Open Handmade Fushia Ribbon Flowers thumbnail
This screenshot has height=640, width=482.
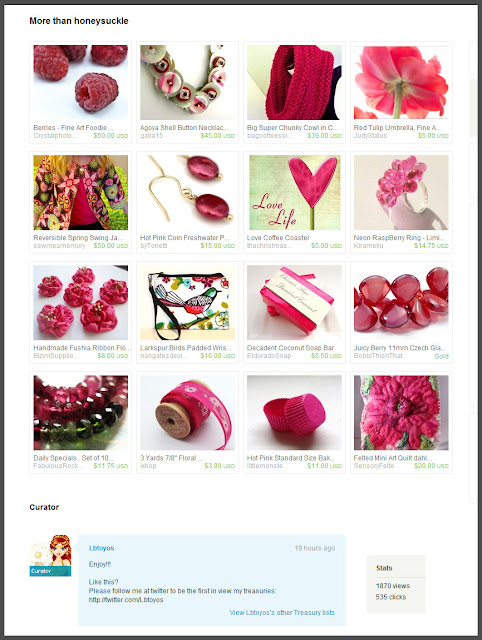click(80, 302)
